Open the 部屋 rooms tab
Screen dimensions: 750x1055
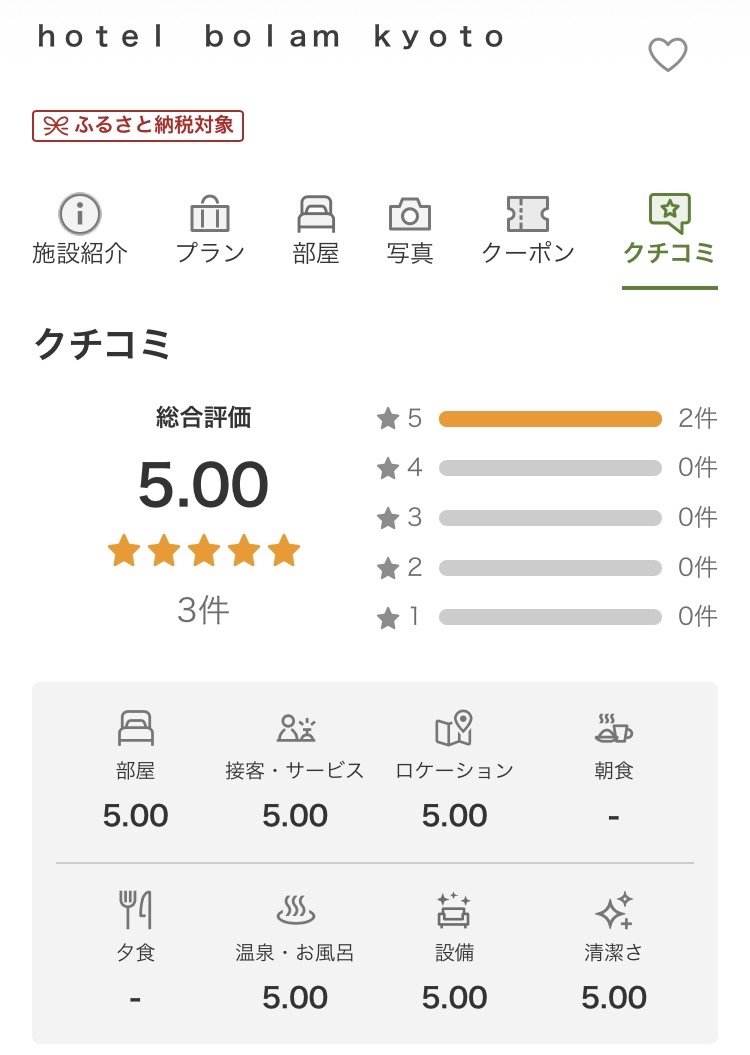[316, 230]
